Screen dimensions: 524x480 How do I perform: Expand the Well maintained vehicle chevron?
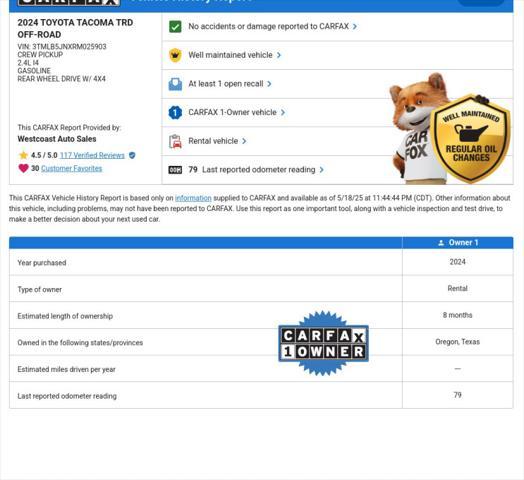coord(279,55)
